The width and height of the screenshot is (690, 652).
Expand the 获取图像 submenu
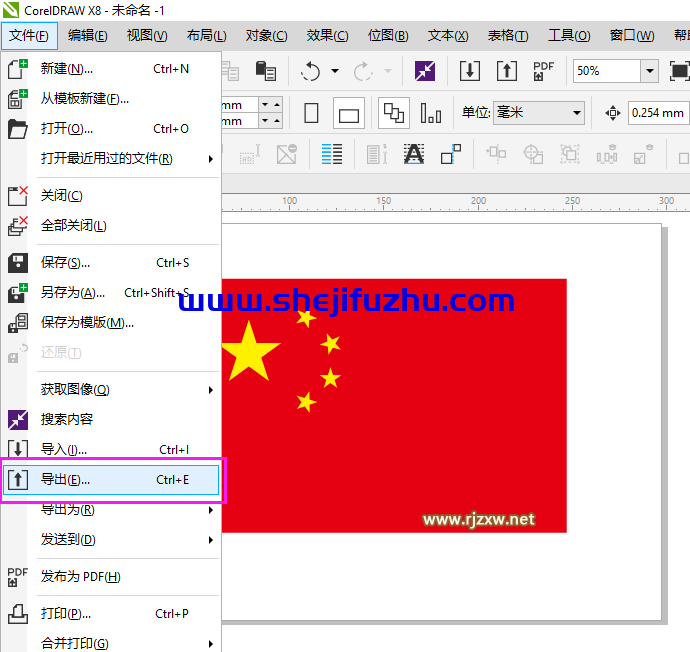[x=210, y=390]
